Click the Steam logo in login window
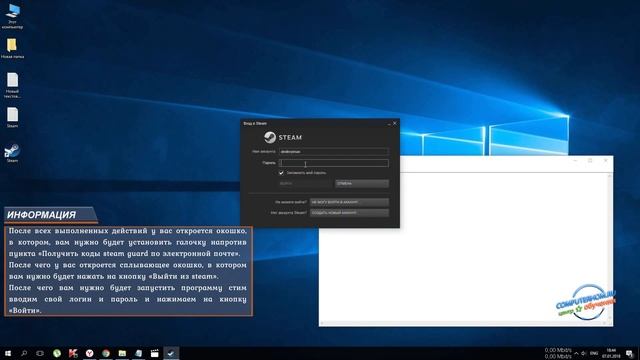This screenshot has width=640, height=360. [x=283, y=138]
